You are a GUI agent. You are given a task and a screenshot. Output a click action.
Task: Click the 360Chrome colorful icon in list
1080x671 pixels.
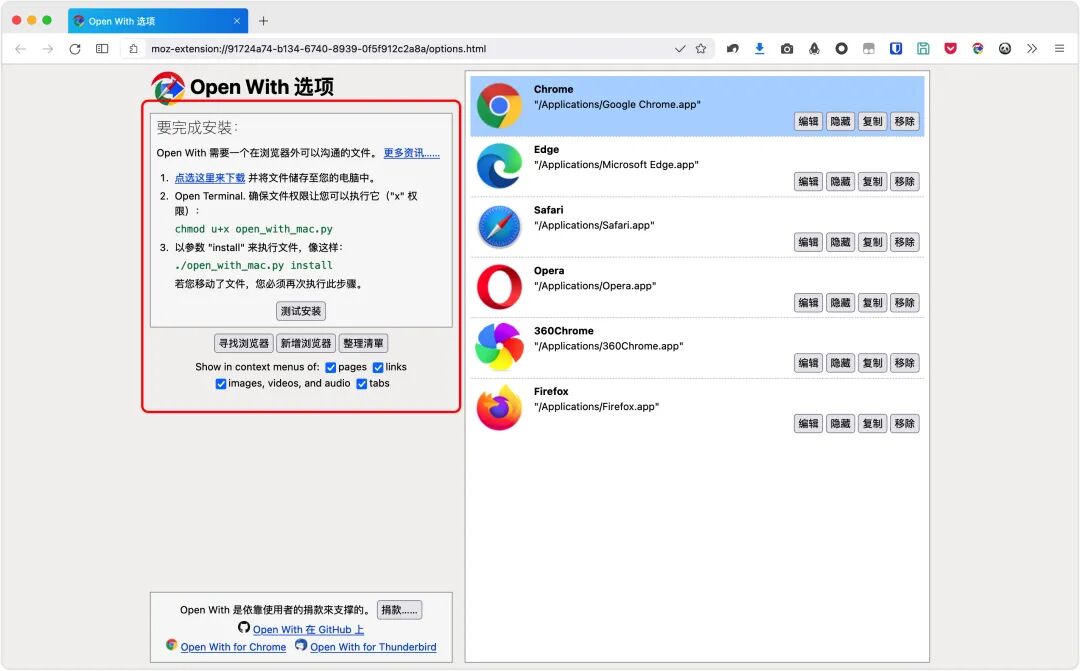[x=499, y=347]
